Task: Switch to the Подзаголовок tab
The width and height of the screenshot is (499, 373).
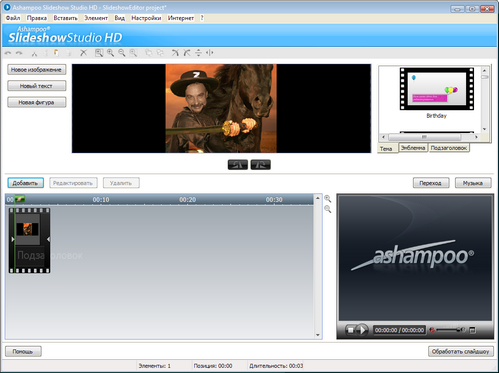Action: [449, 148]
